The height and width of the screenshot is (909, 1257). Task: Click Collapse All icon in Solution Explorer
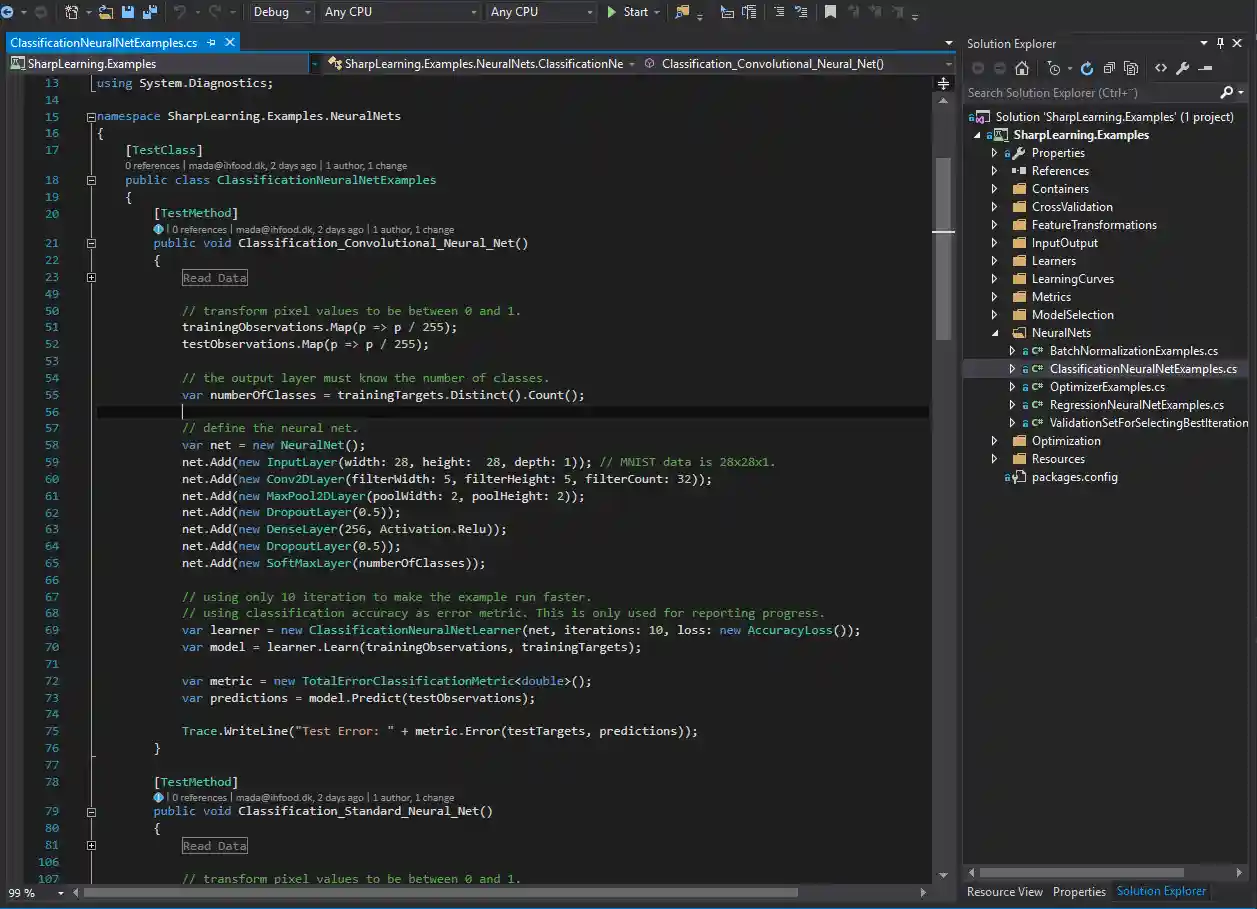1109,69
